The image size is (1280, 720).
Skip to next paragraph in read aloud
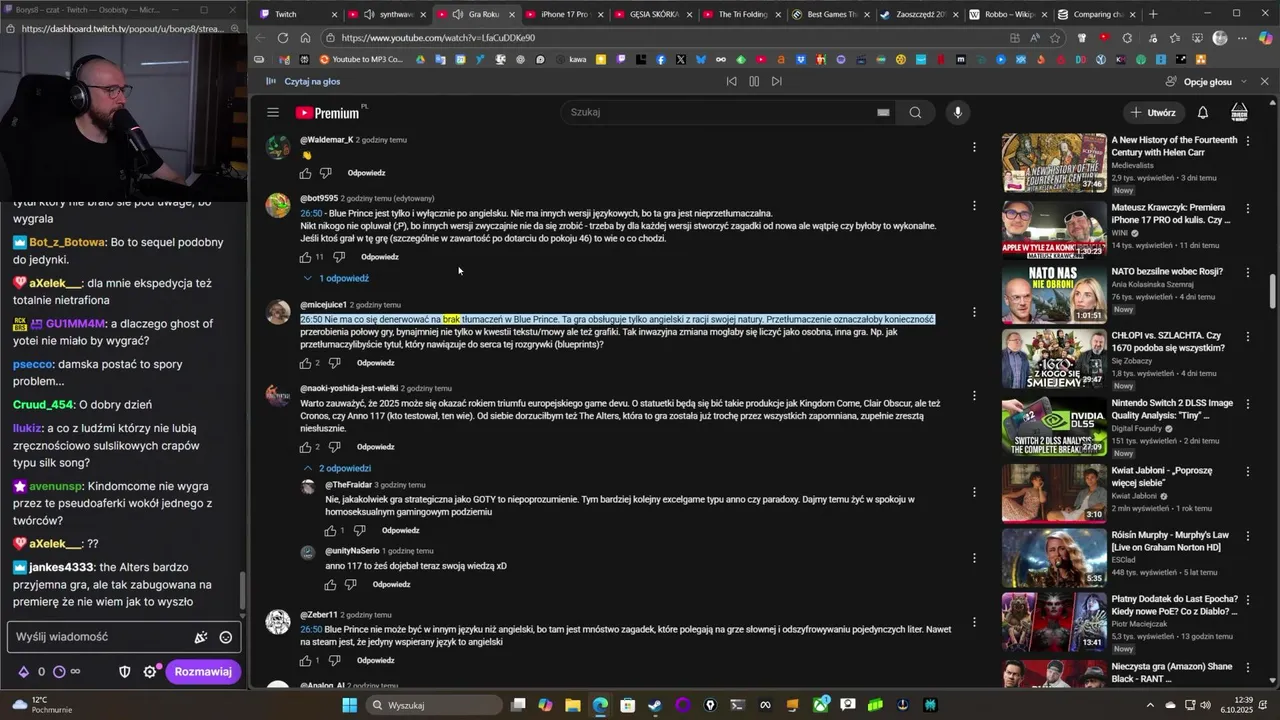click(776, 81)
